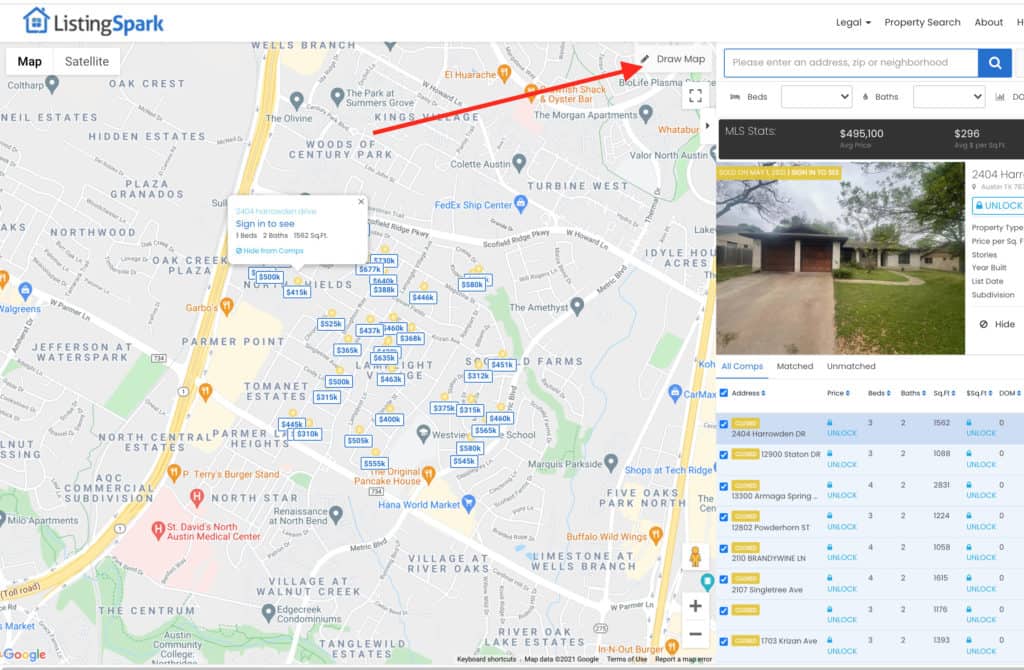Open the Beds dropdown
1024x670 pixels.
[x=816, y=97]
